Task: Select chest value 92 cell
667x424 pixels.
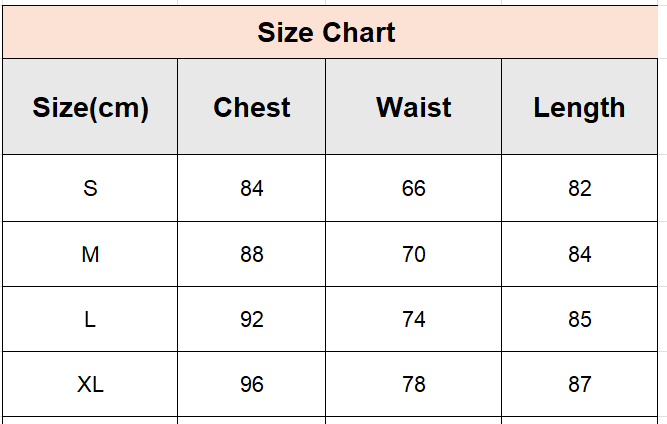Action: (251, 319)
